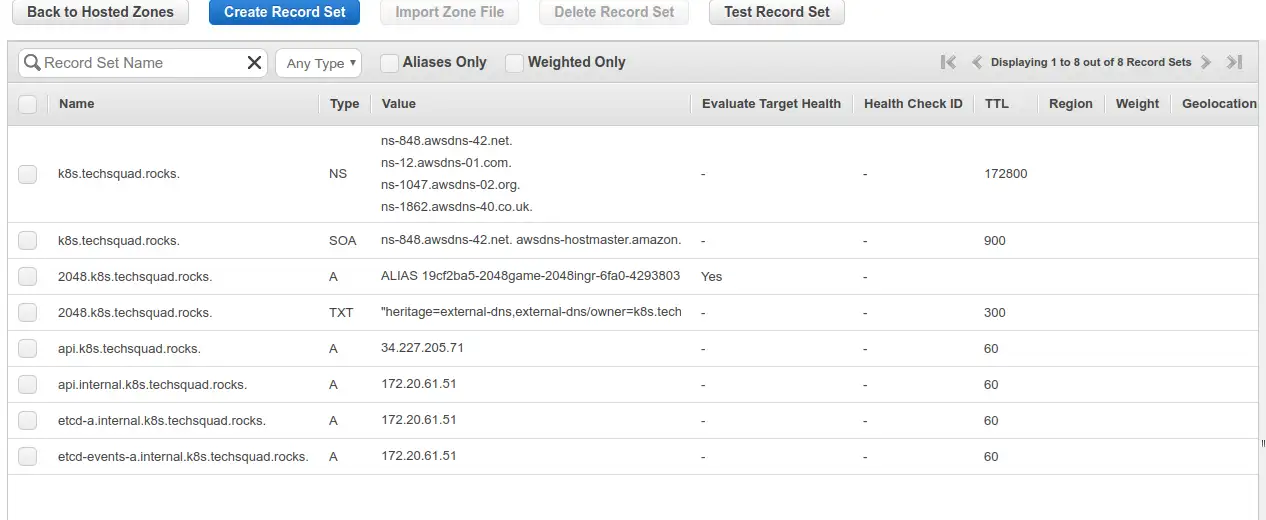Sort by the Type column header
Image resolution: width=1266 pixels, height=520 pixels.
(344, 104)
